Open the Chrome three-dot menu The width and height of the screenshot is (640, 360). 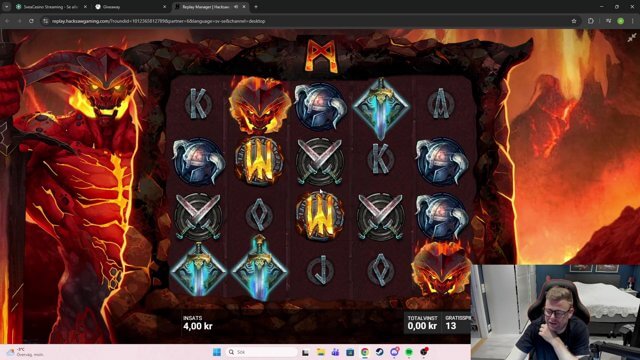[633, 21]
